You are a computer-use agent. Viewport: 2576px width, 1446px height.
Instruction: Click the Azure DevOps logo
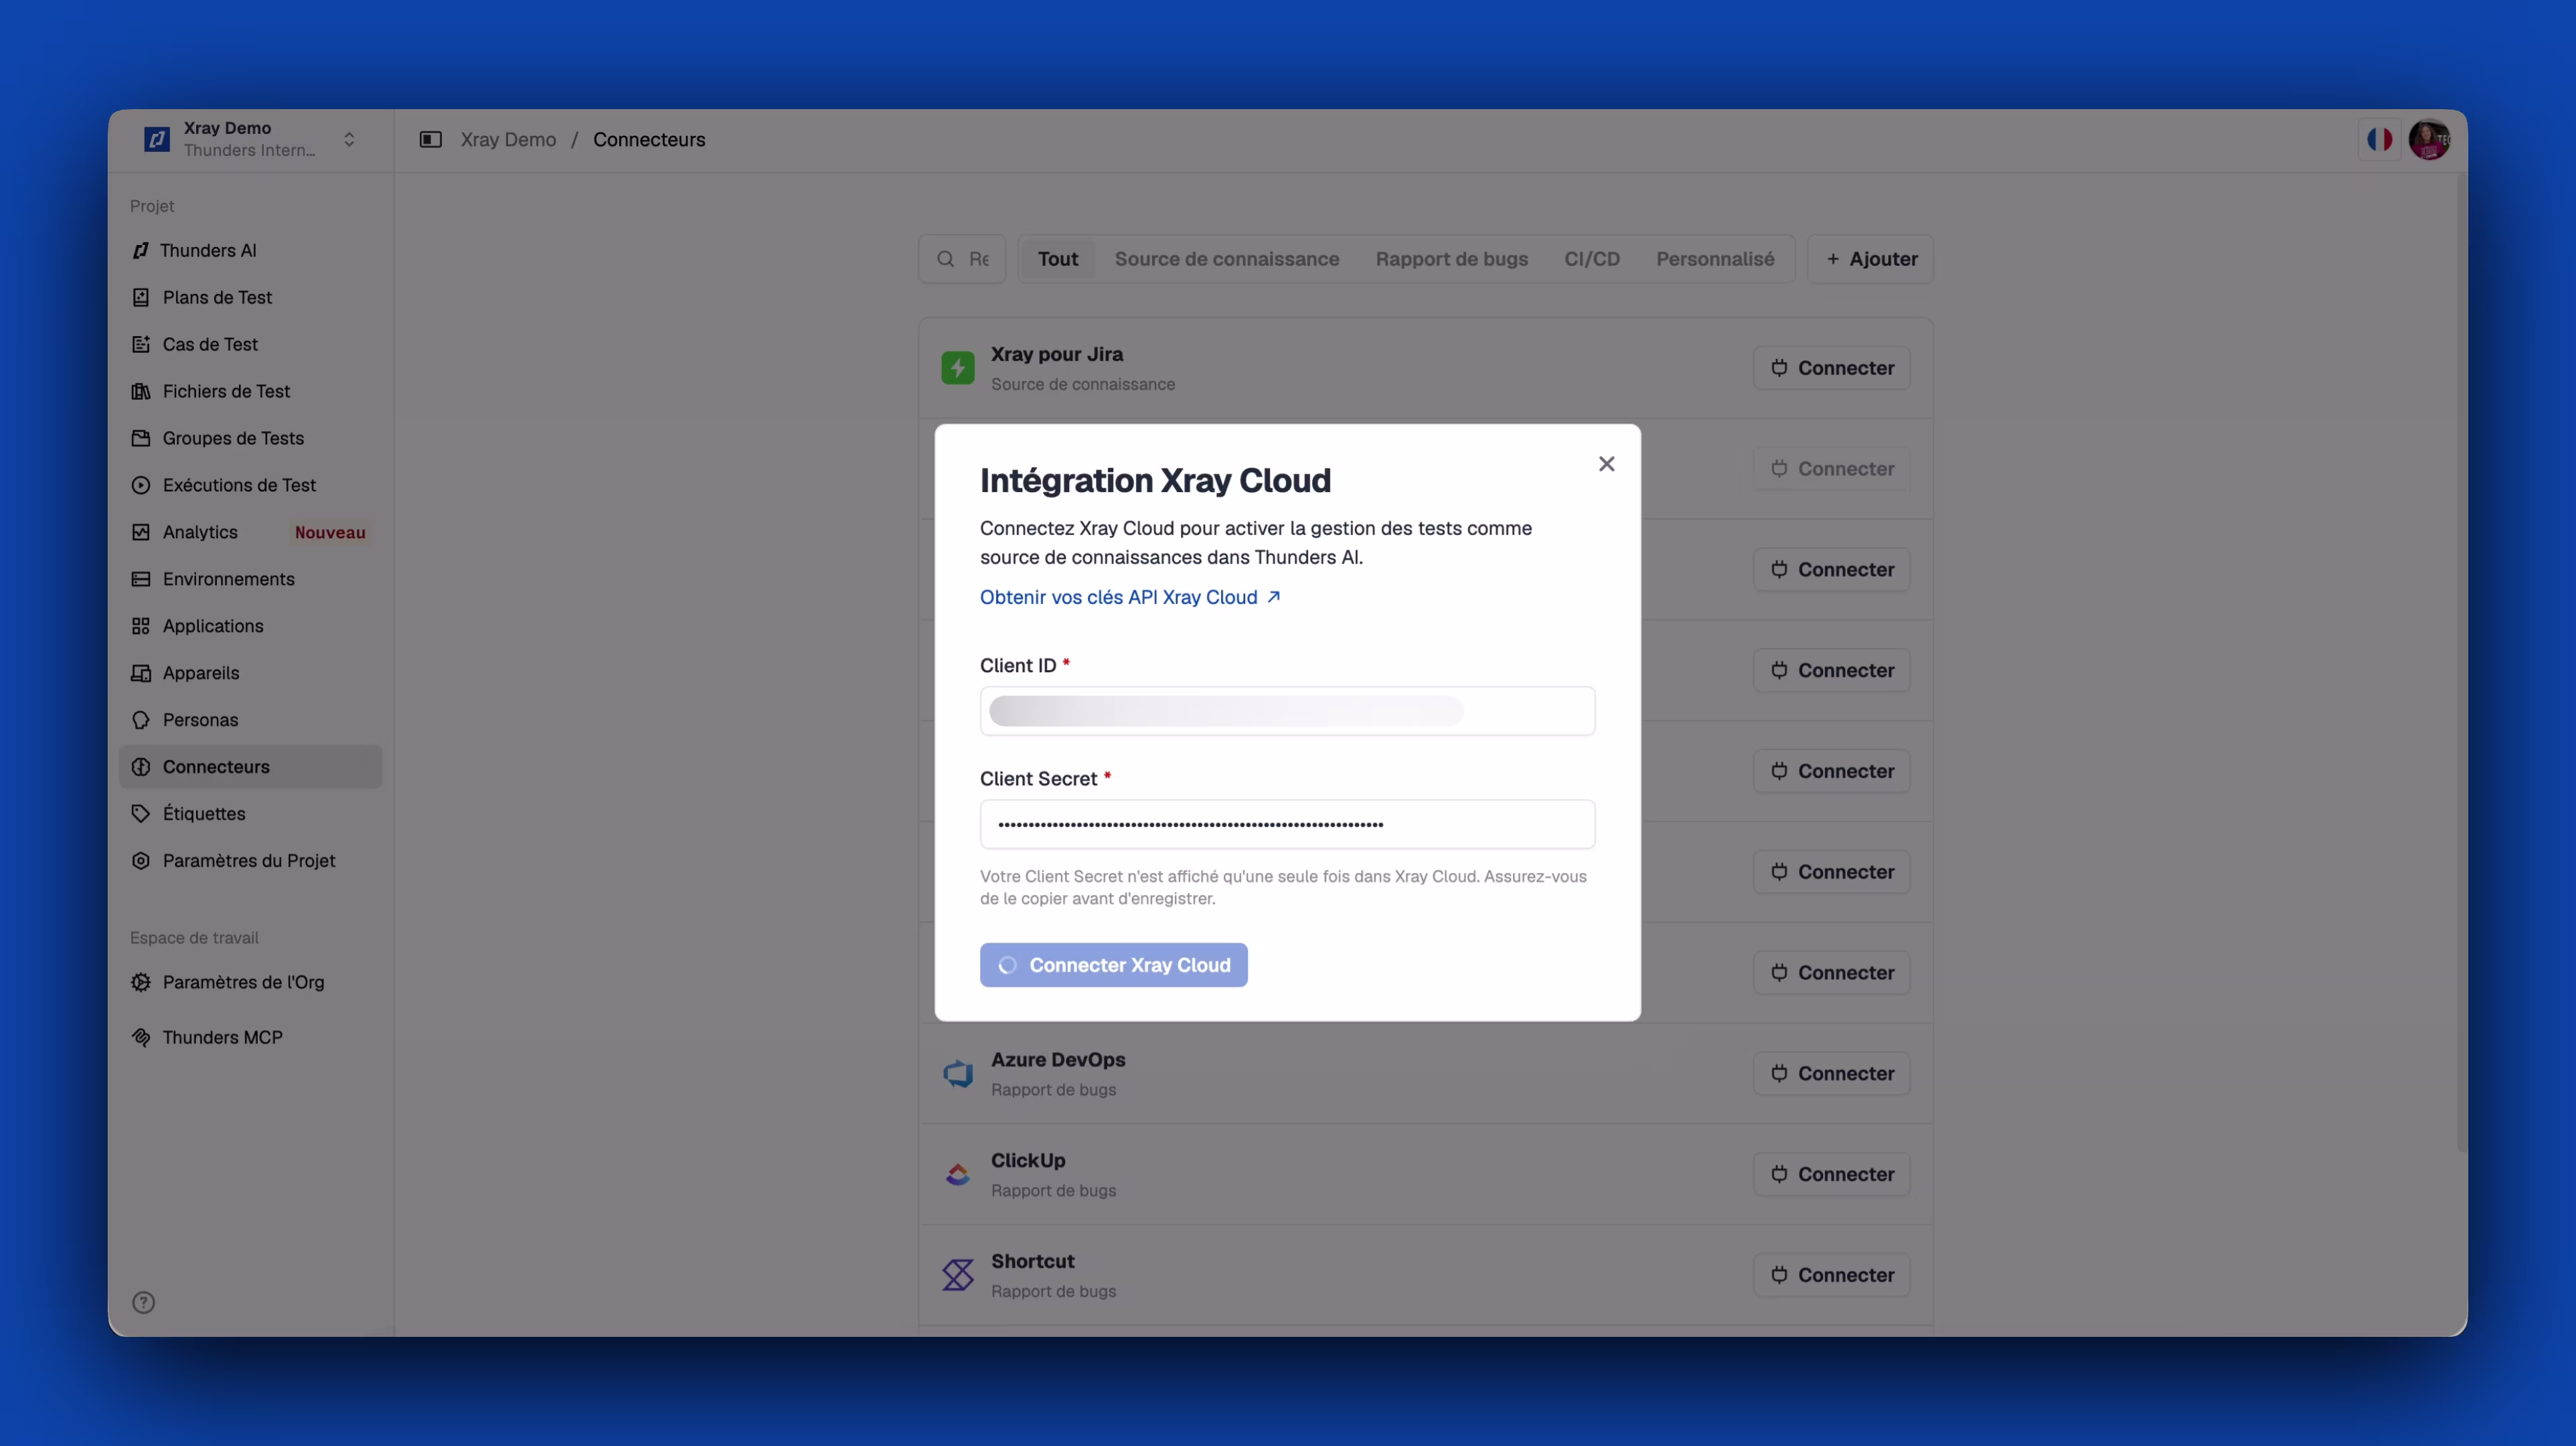click(x=958, y=1073)
